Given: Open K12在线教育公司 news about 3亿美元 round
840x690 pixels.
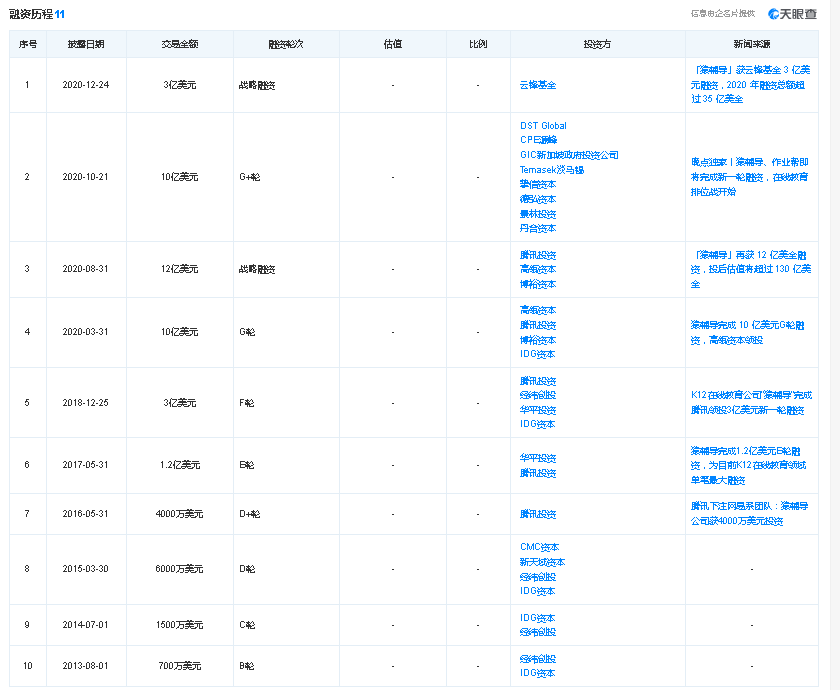Looking at the screenshot, I should 751,402.
